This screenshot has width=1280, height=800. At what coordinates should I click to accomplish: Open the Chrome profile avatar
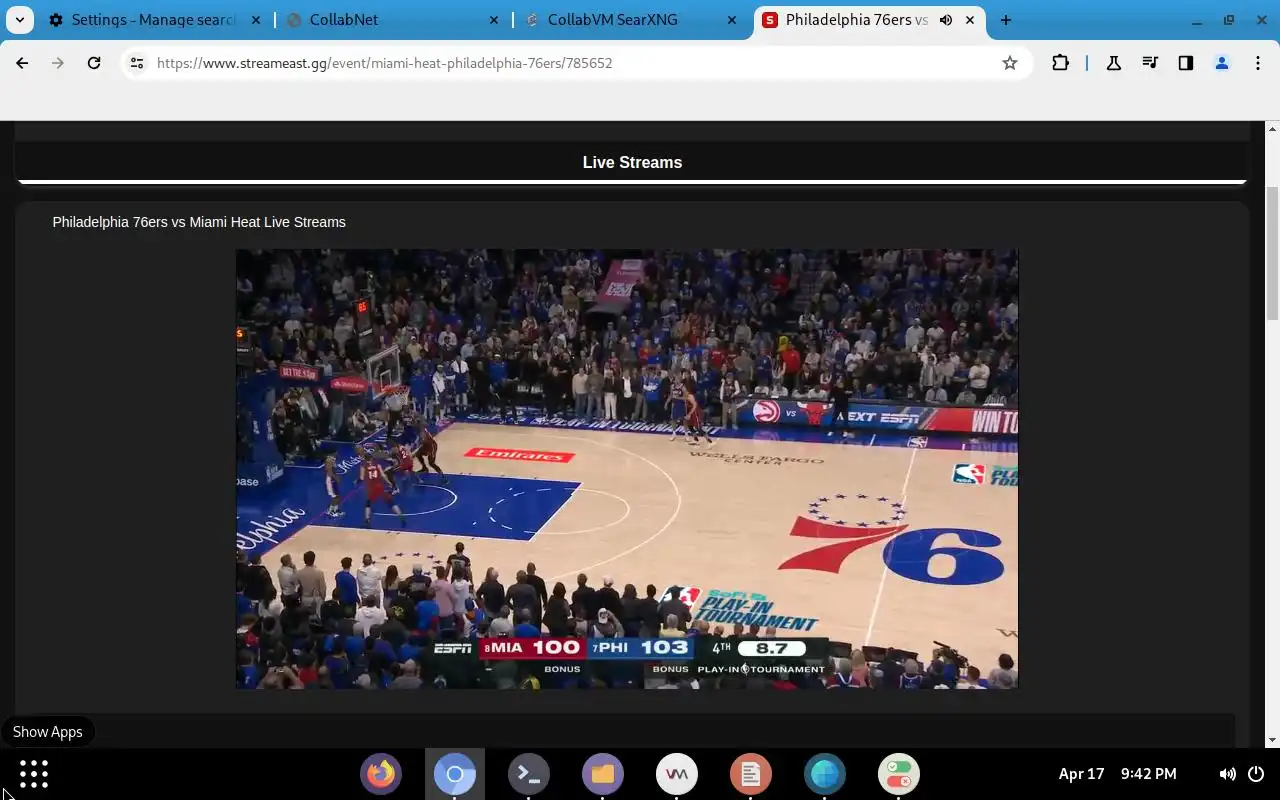click(1221, 63)
